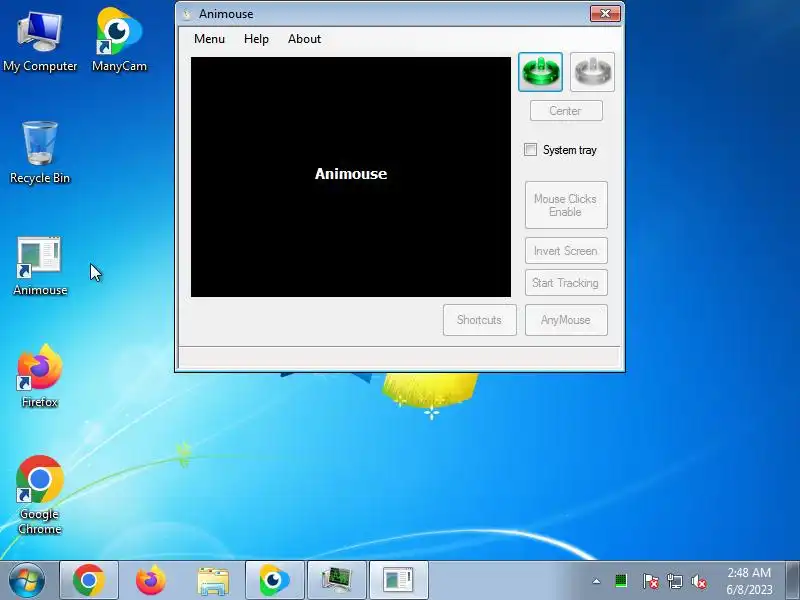
Task: Enable the System tray checkbox
Action: (x=531, y=149)
